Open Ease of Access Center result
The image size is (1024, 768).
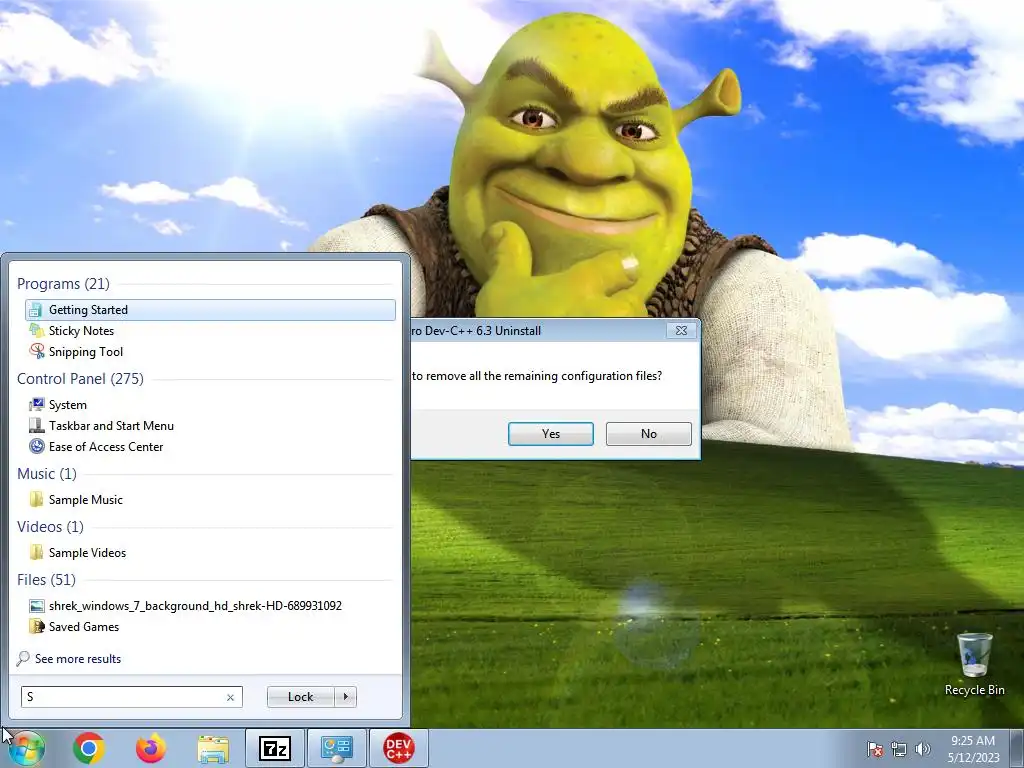106,447
